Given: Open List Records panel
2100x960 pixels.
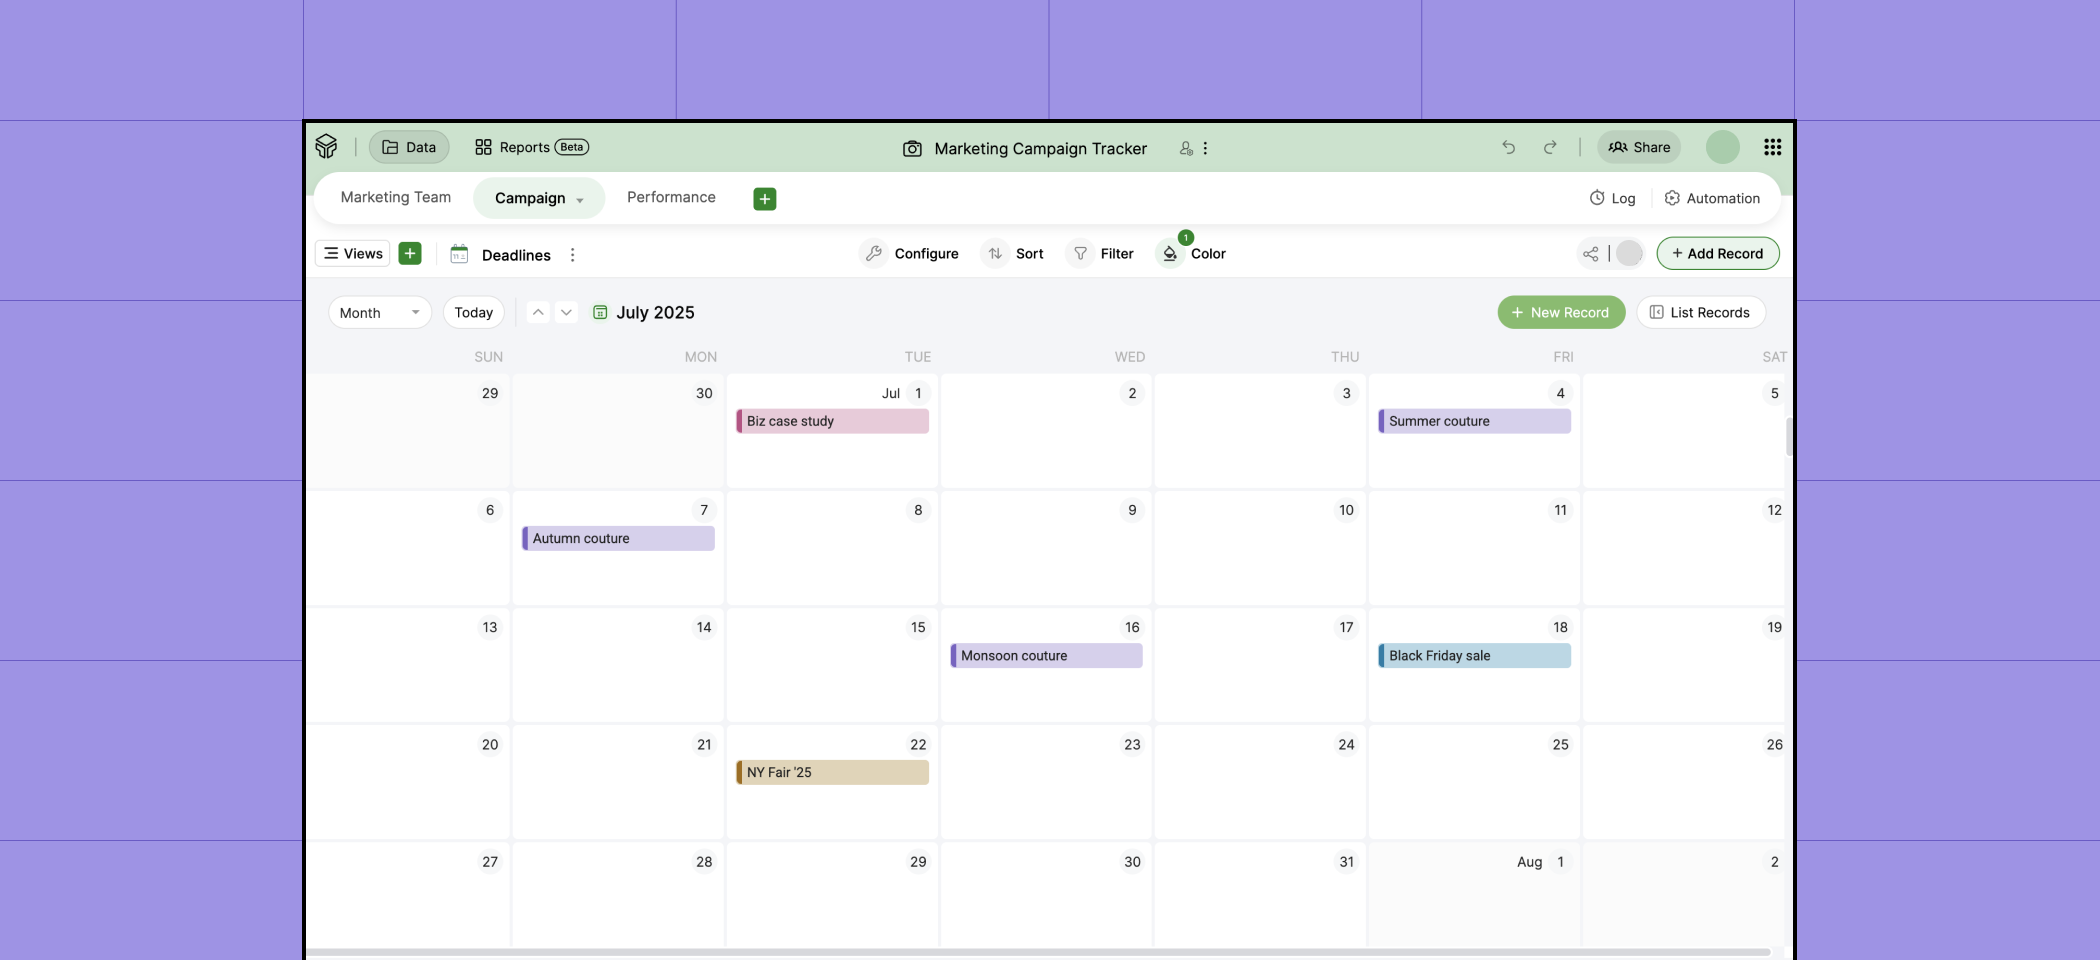Looking at the screenshot, I should tap(1700, 312).
